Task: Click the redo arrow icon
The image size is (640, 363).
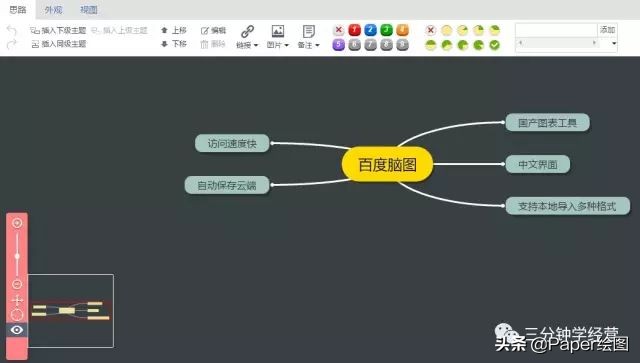Action: point(11,44)
